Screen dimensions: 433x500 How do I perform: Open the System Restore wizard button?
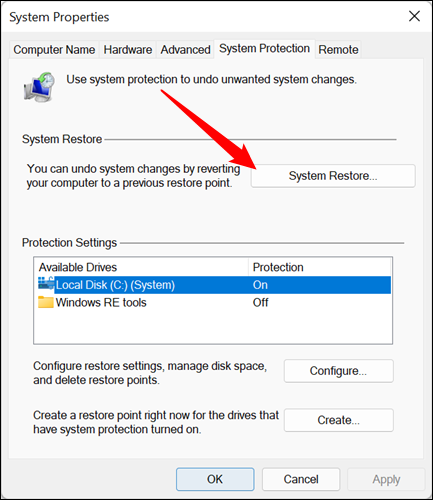click(x=333, y=176)
